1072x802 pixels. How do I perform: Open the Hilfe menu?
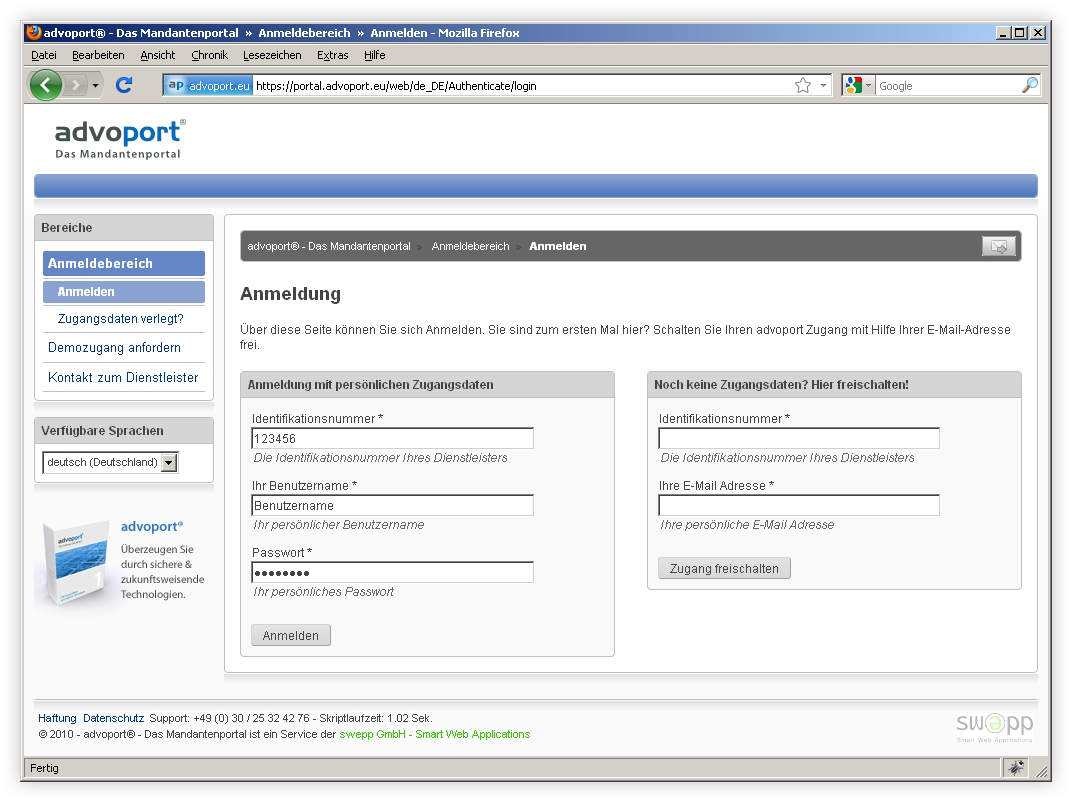point(375,55)
